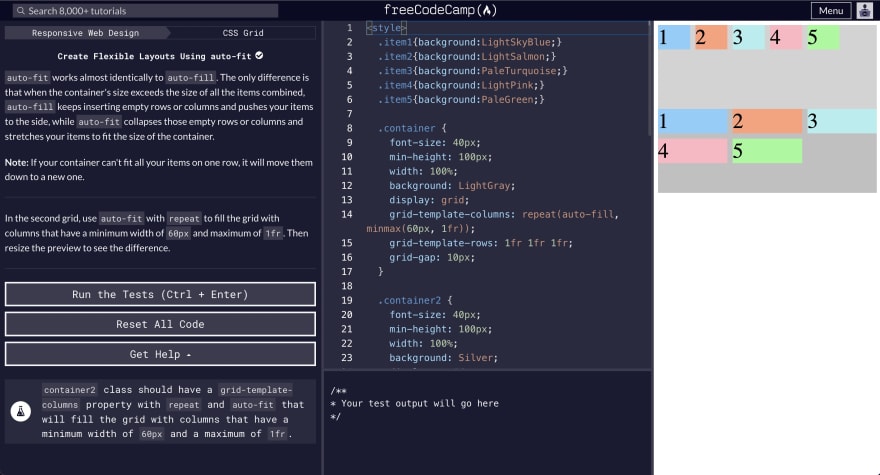Click turquoise item 3 in second grid
880x475 pixels.
(842, 121)
